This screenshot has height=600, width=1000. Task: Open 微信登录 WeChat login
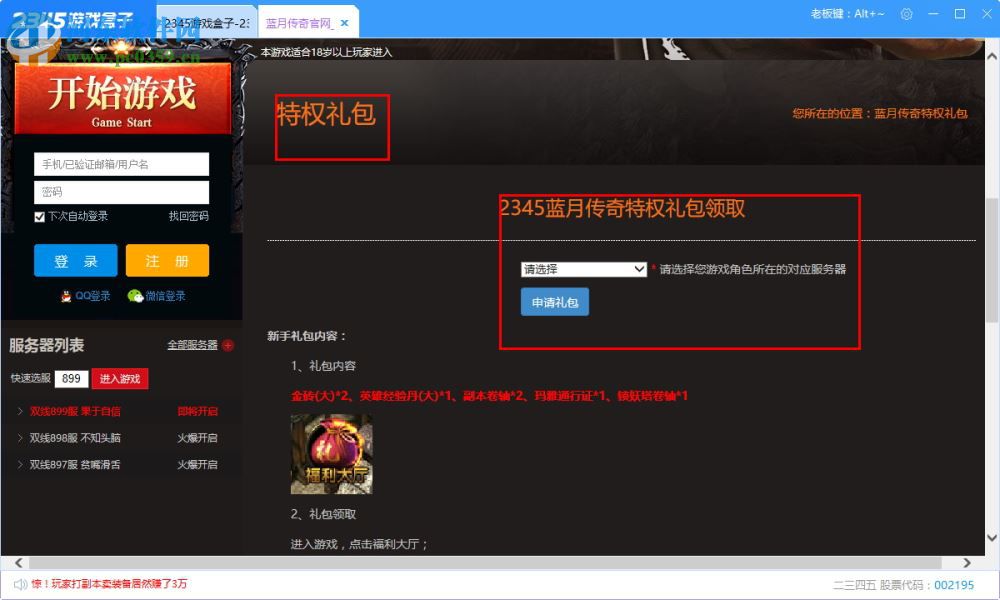click(x=158, y=296)
